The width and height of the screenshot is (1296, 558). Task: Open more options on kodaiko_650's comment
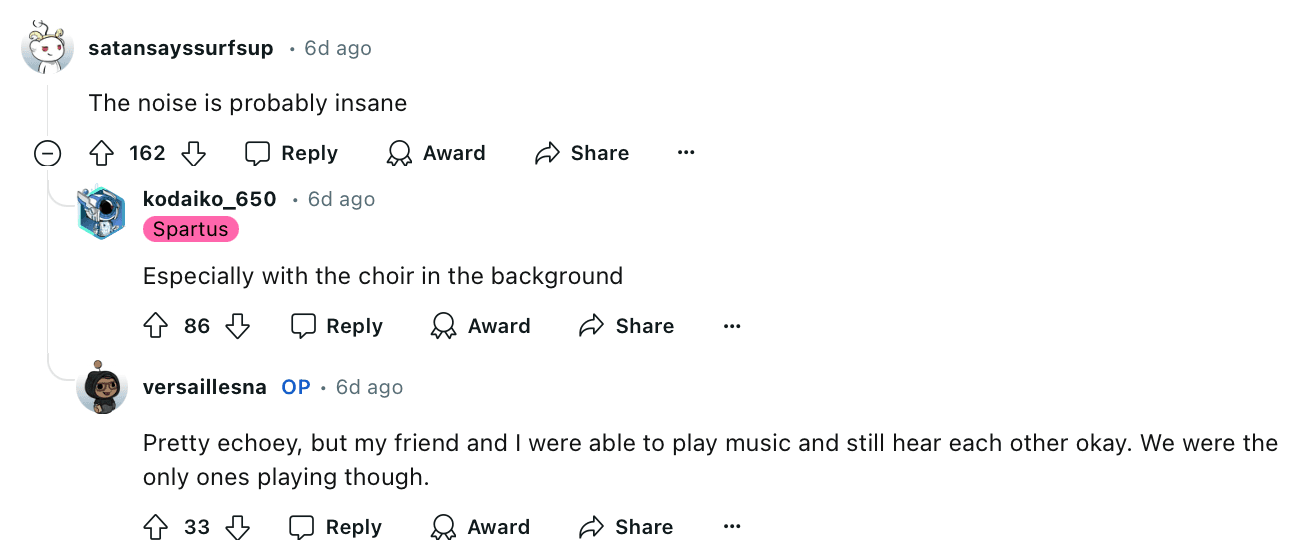pyautogui.click(x=732, y=326)
